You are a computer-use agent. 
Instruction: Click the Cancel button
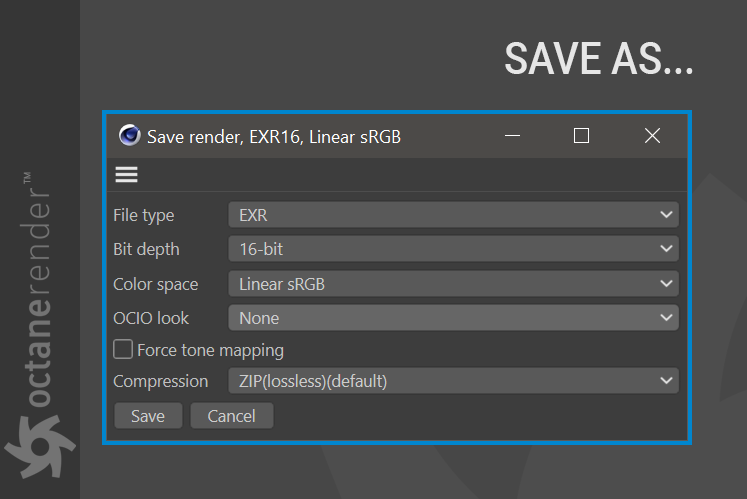coord(232,416)
